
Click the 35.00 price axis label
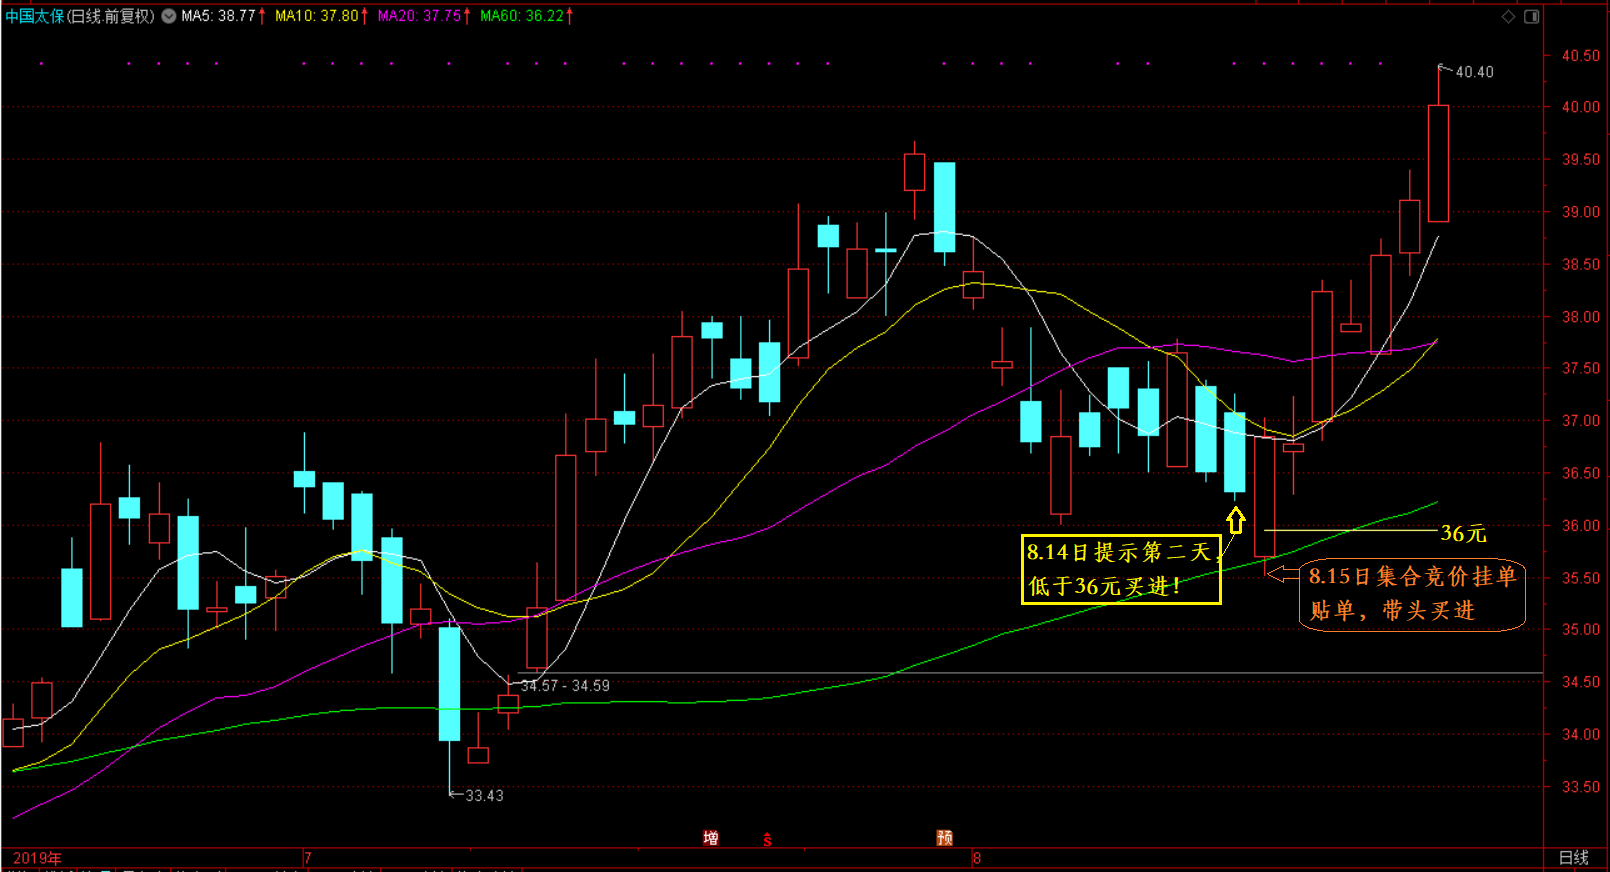click(x=1581, y=630)
